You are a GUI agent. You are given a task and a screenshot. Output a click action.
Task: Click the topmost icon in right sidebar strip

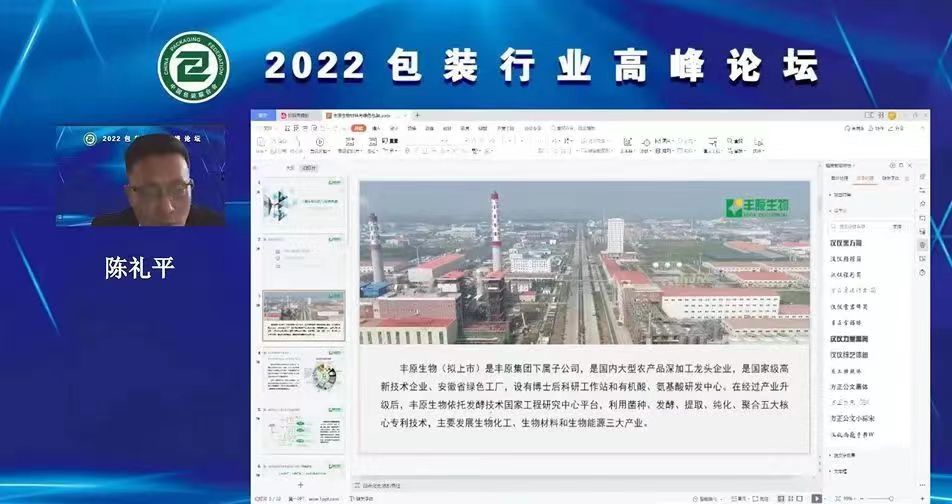tap(922, 177)
